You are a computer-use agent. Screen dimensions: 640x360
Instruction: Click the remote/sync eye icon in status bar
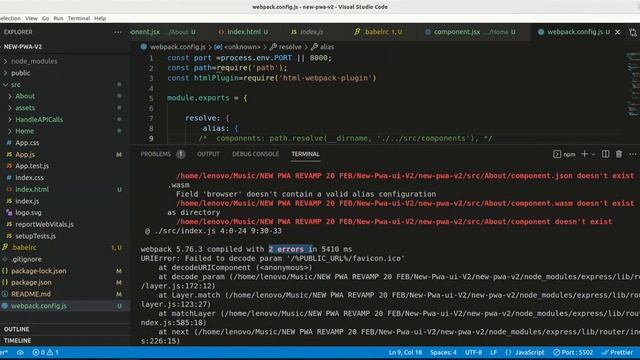(x=20, y=352)
